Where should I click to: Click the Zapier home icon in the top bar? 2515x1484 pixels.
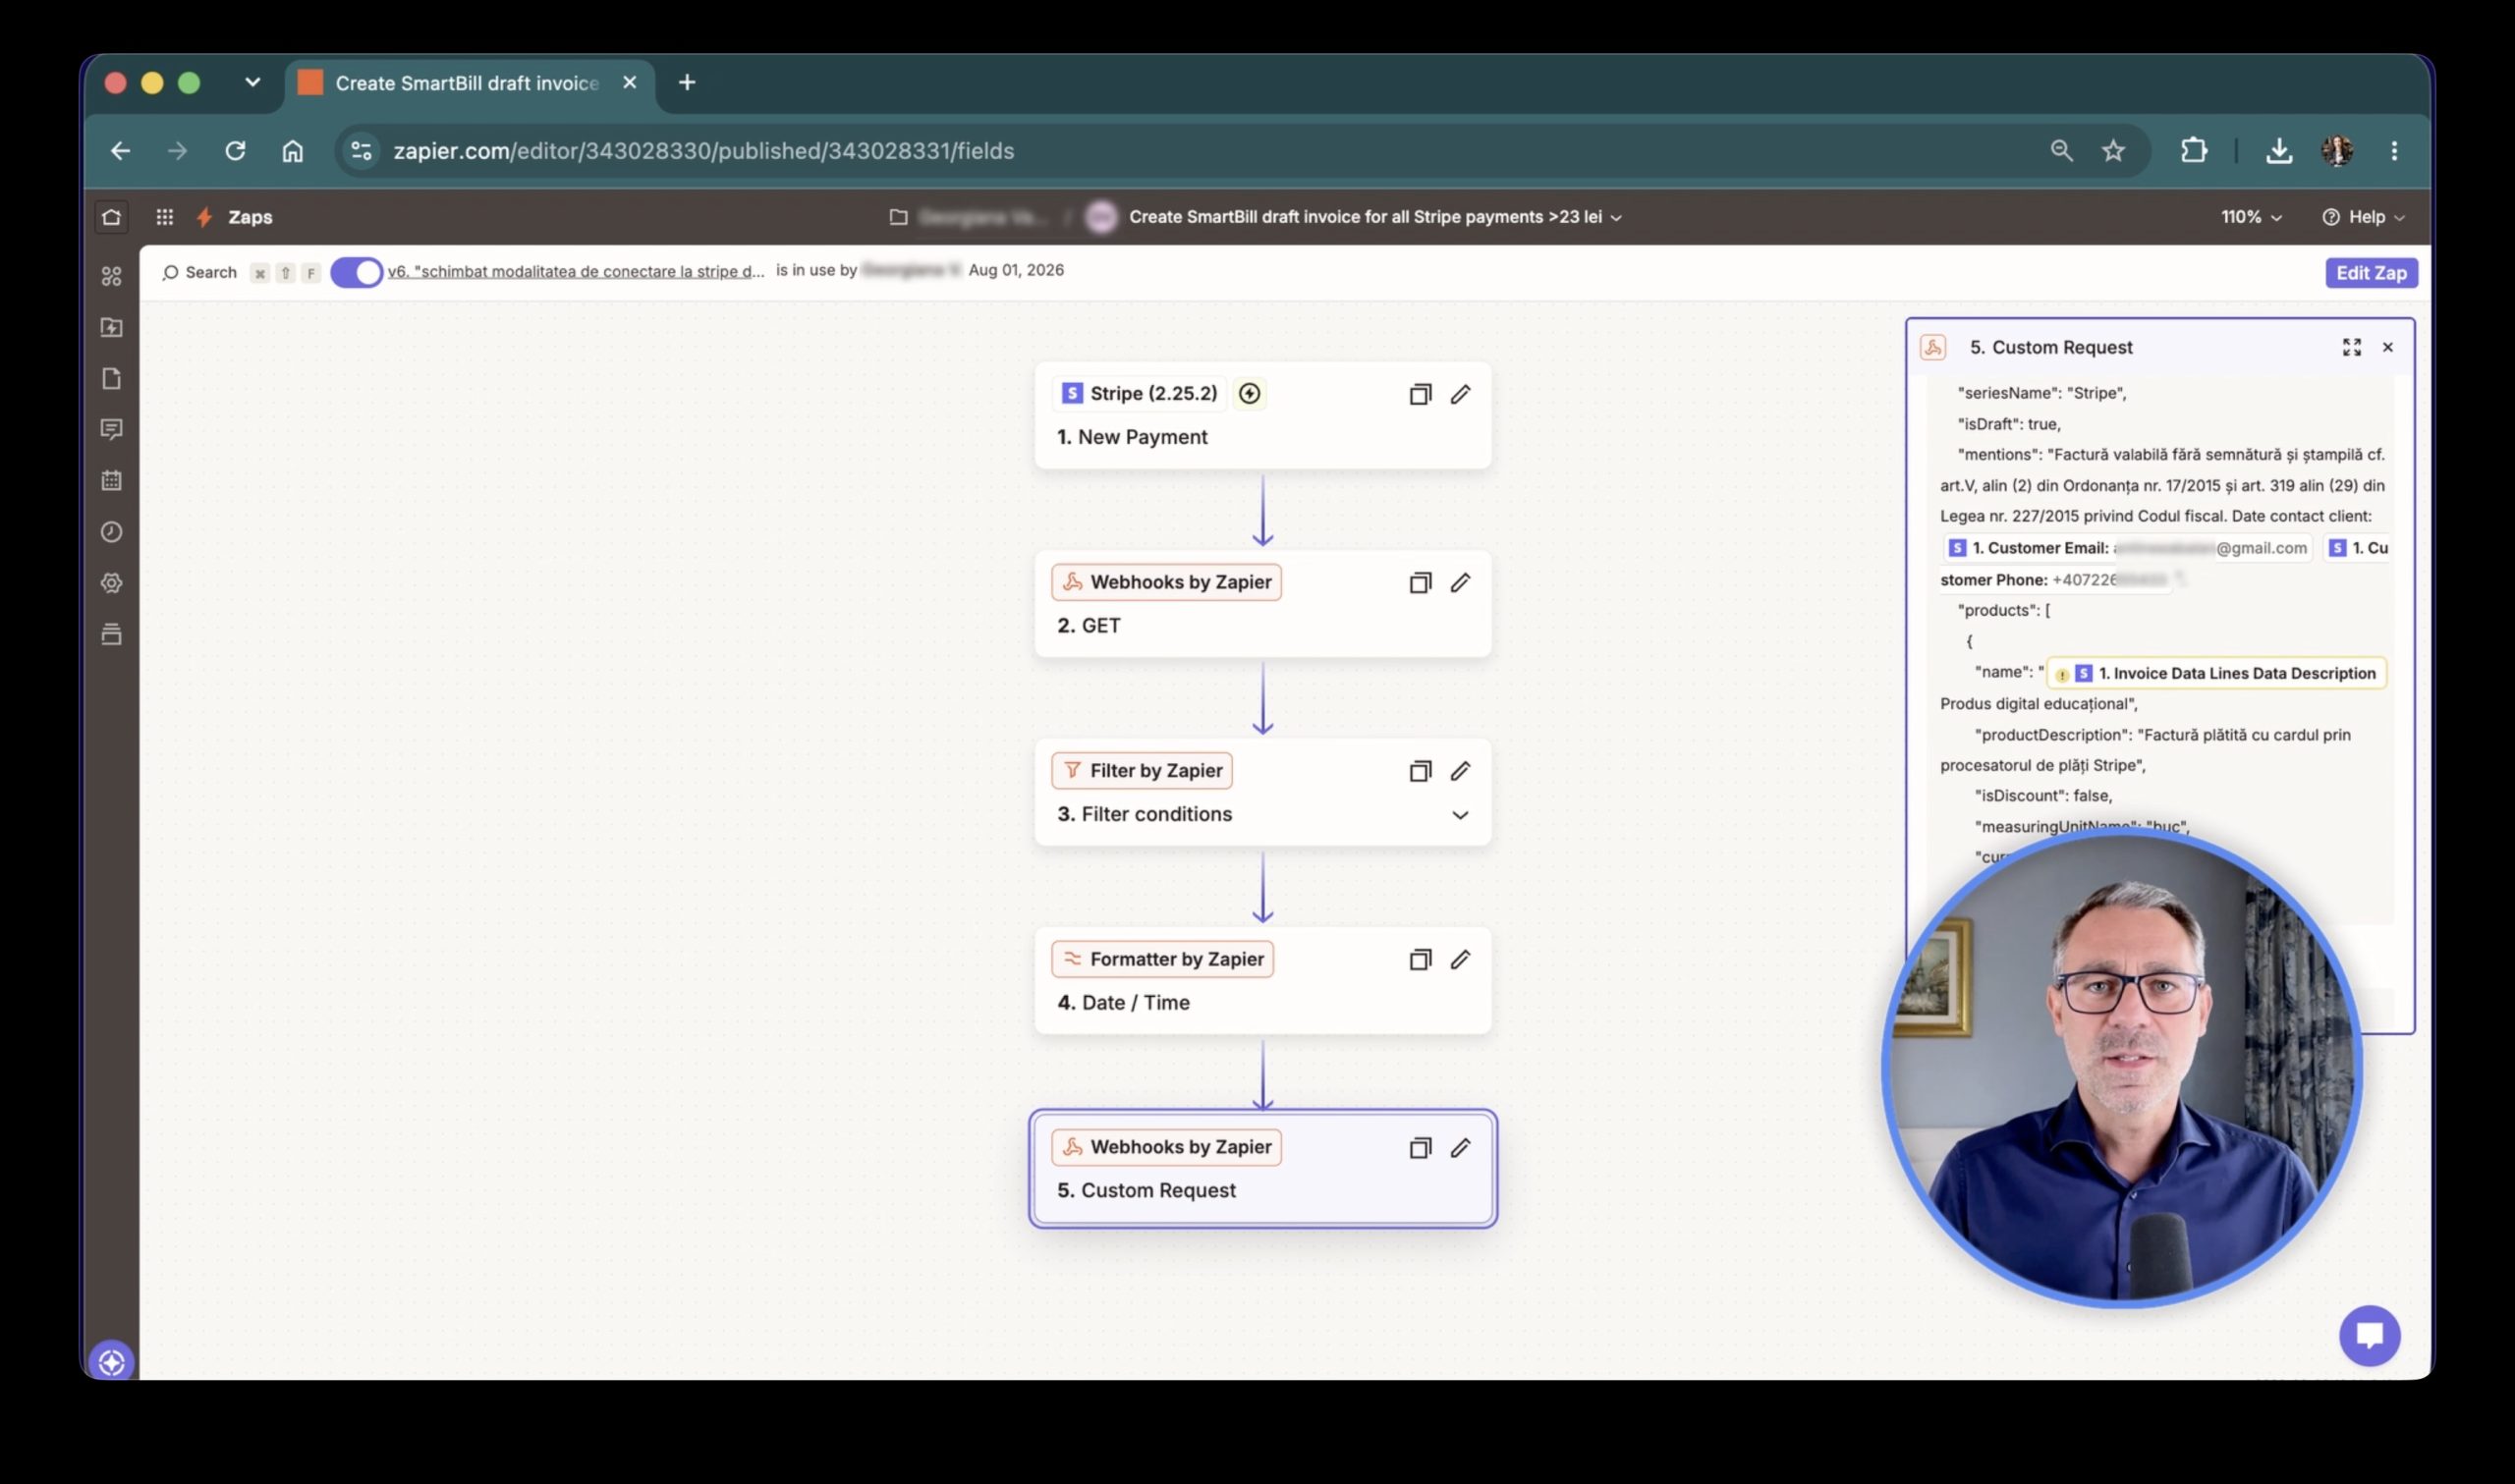(x=111, y=217)
